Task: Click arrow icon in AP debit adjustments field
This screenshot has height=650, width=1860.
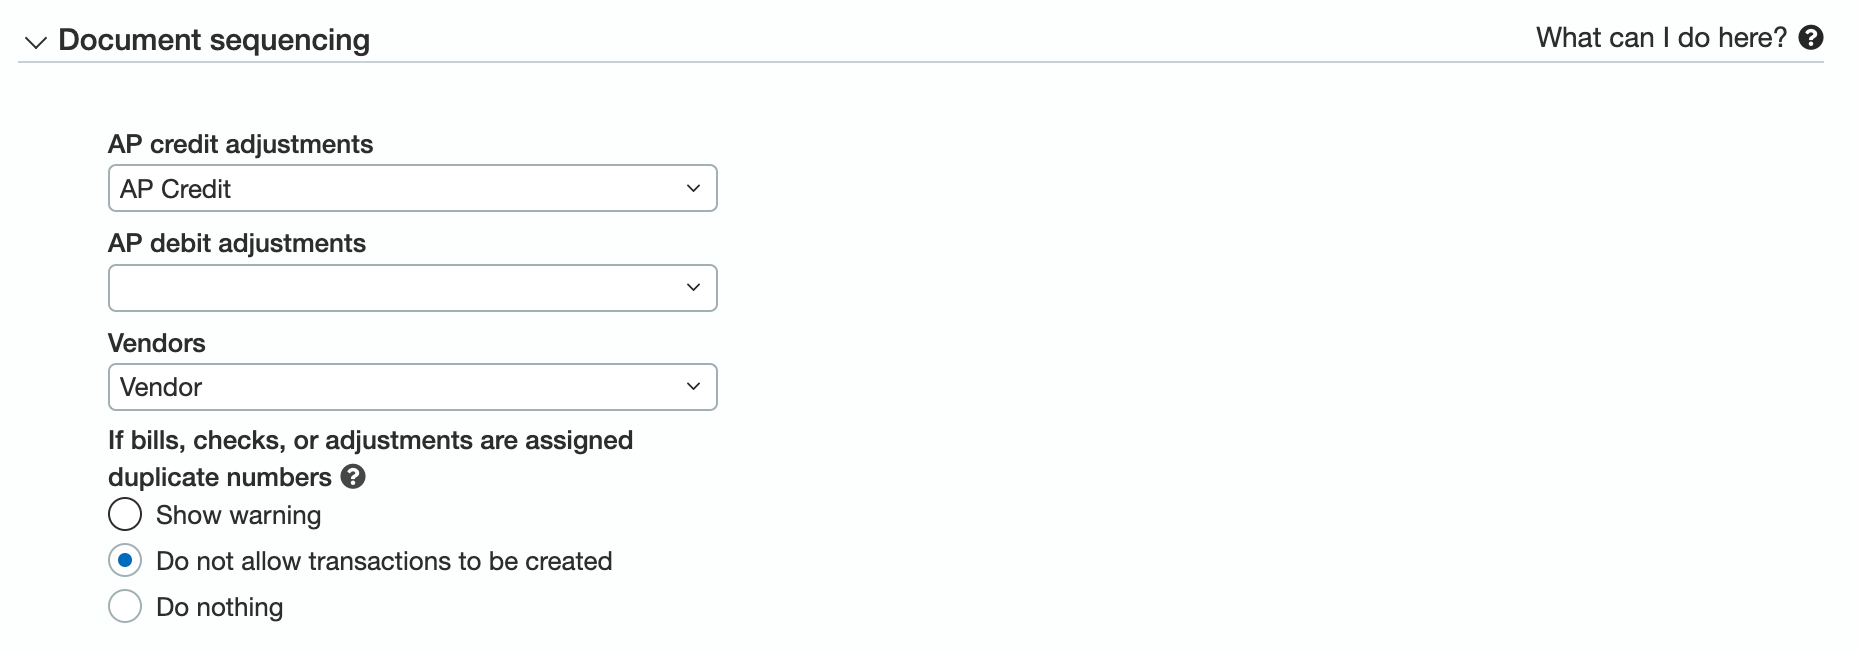Action: (x=693, y=288)
